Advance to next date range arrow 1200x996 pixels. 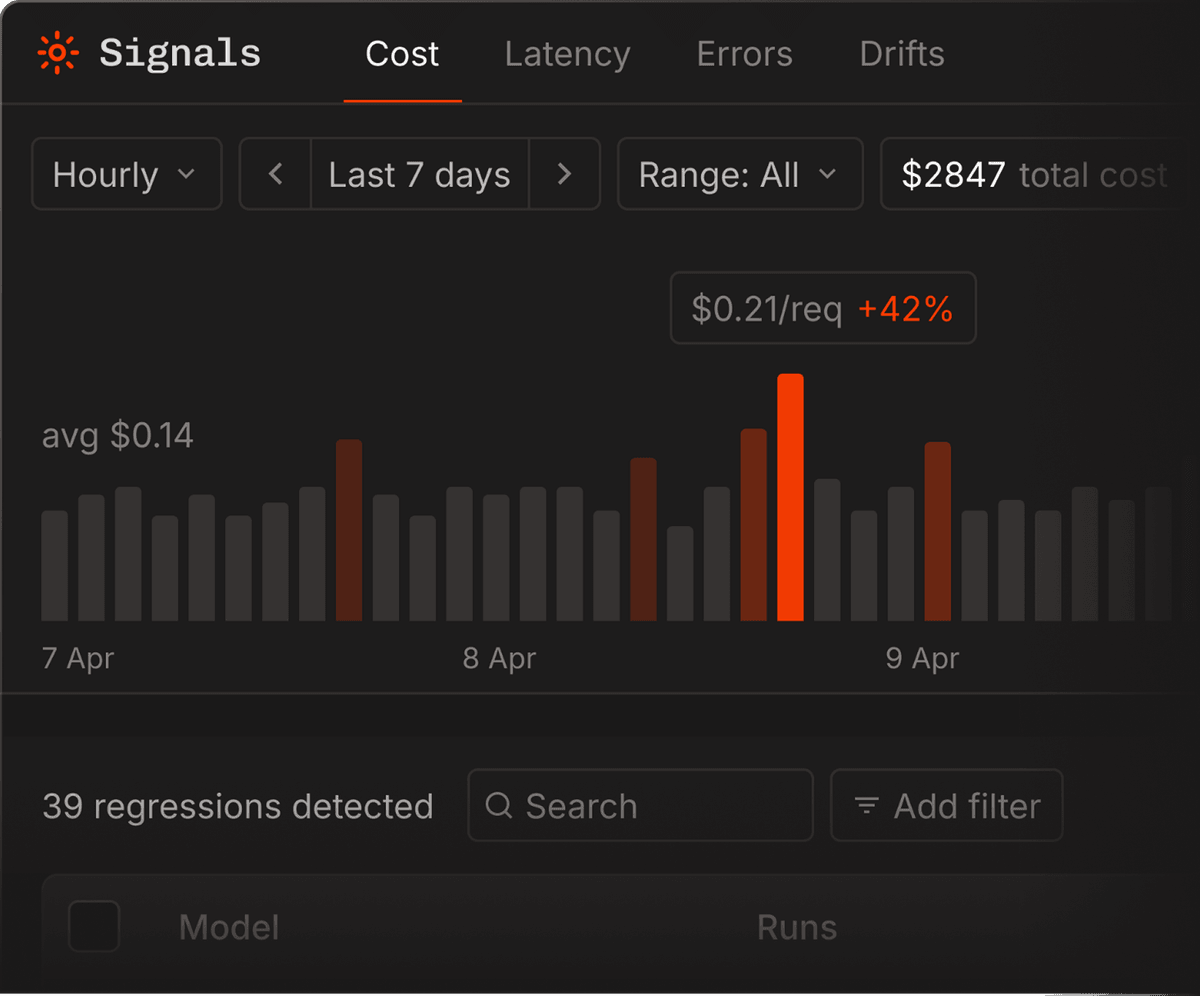(x=564, y=175)
